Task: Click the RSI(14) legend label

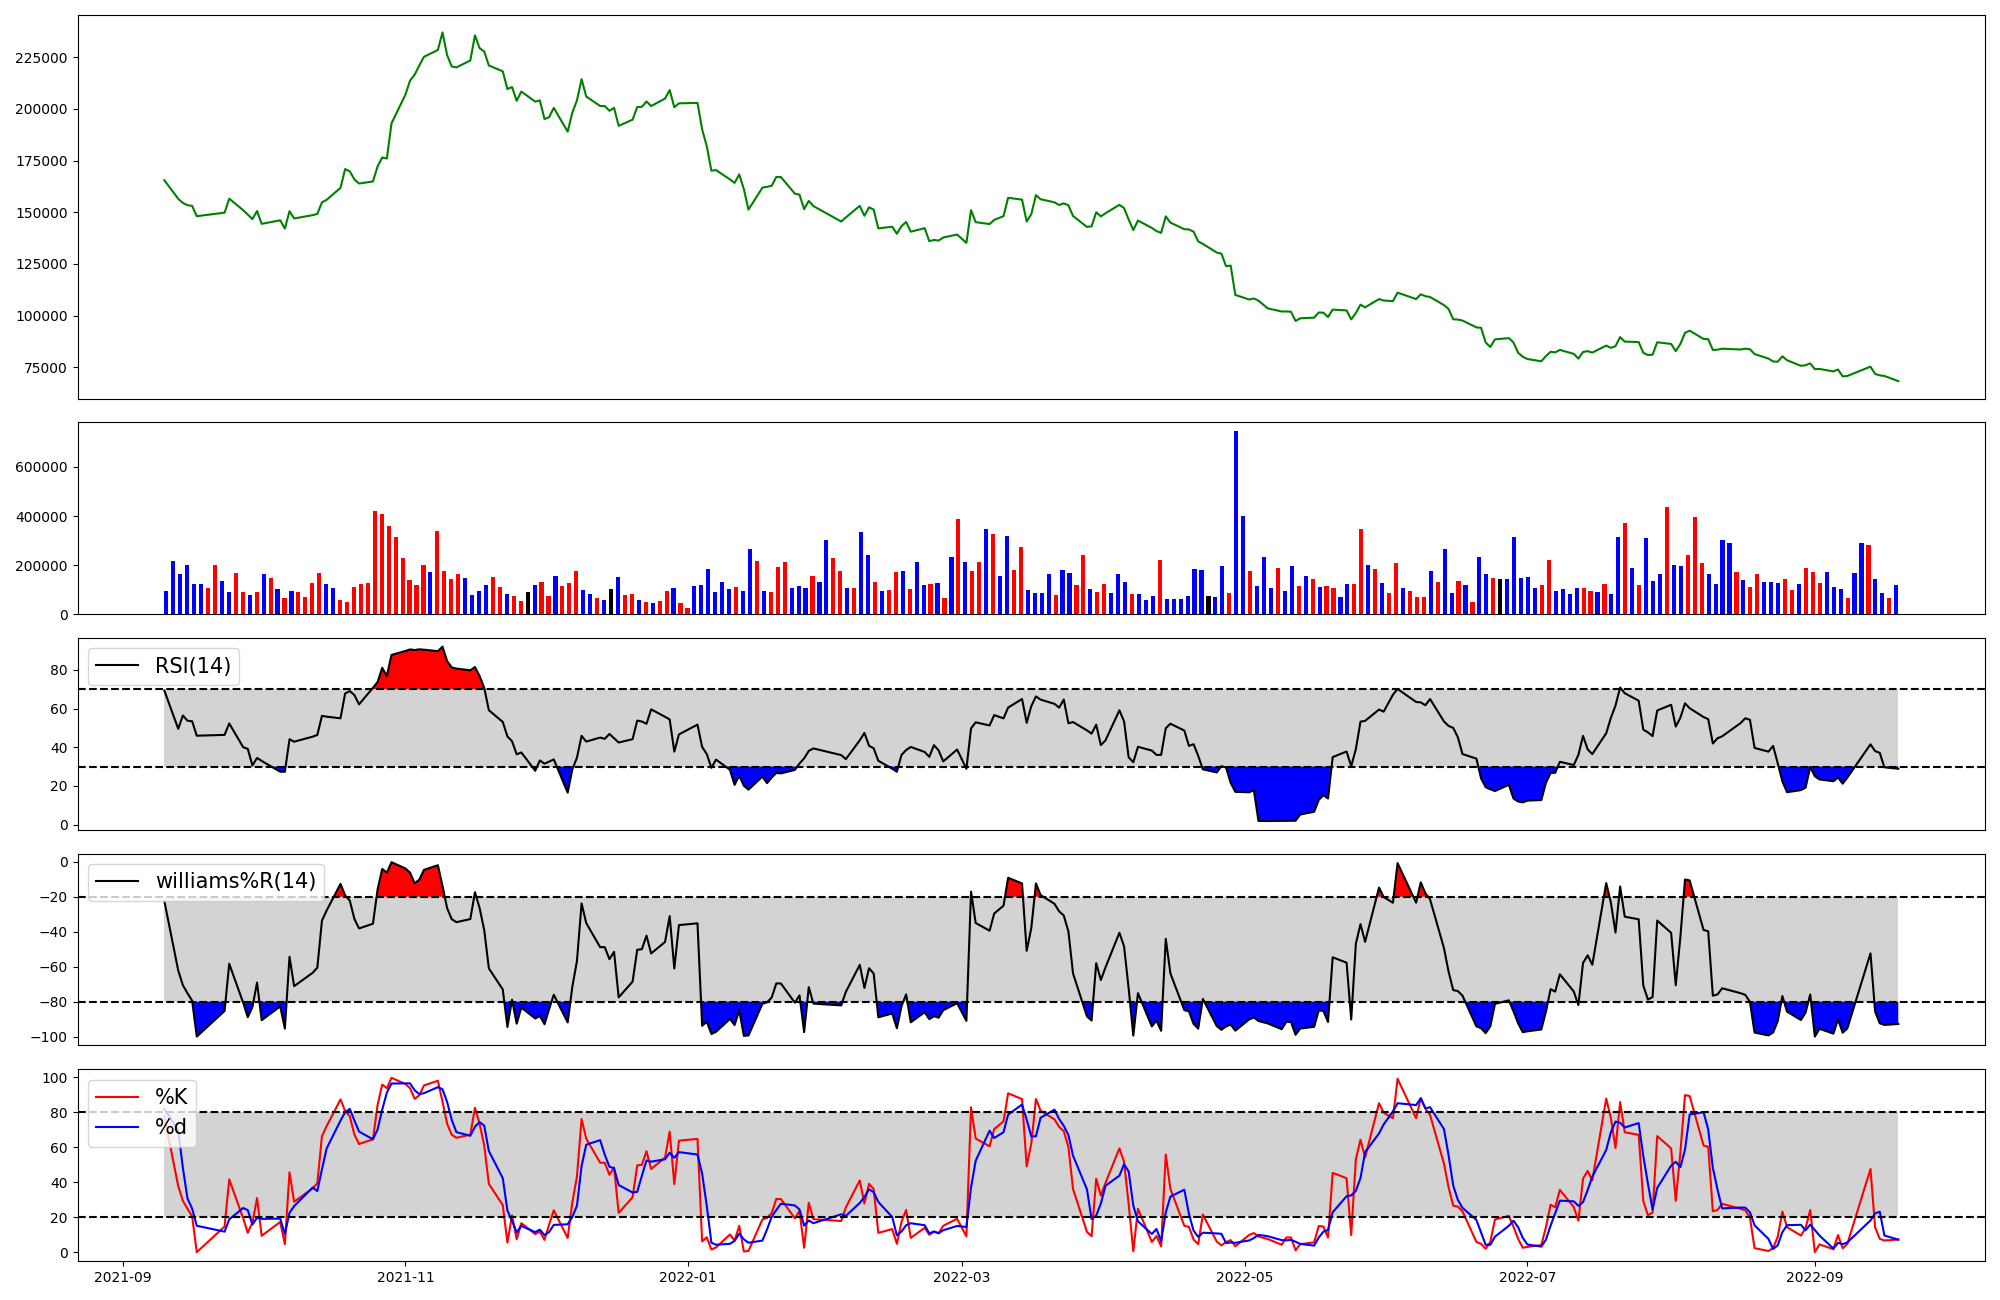Action: [x=192, y=666]
